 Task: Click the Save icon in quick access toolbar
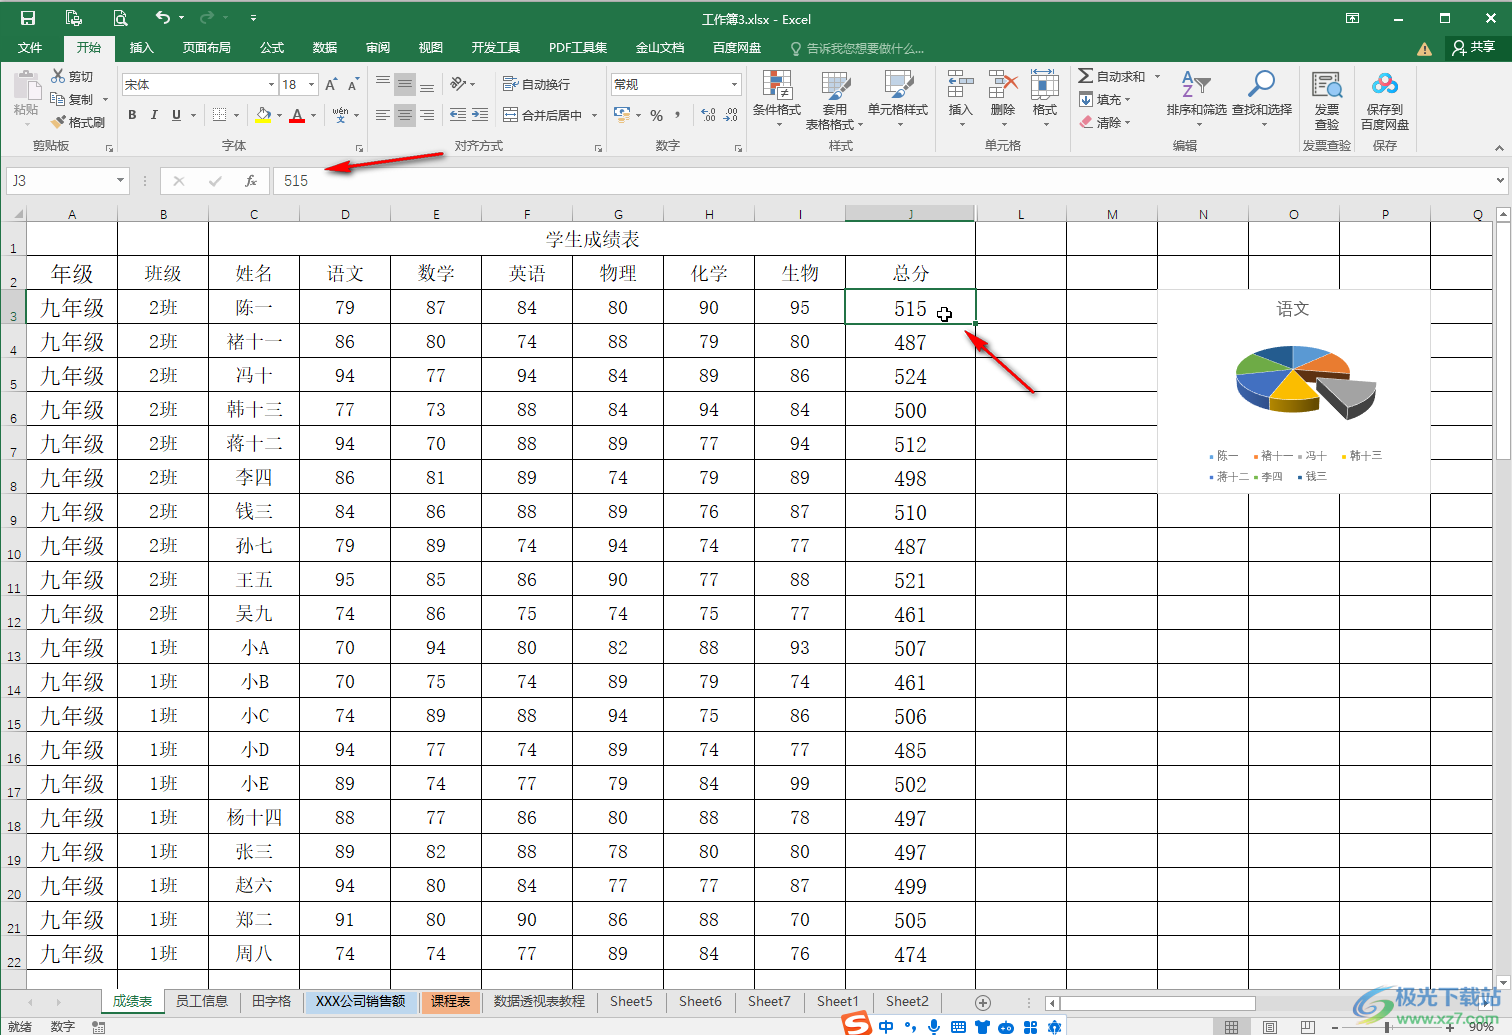(28, 18)
